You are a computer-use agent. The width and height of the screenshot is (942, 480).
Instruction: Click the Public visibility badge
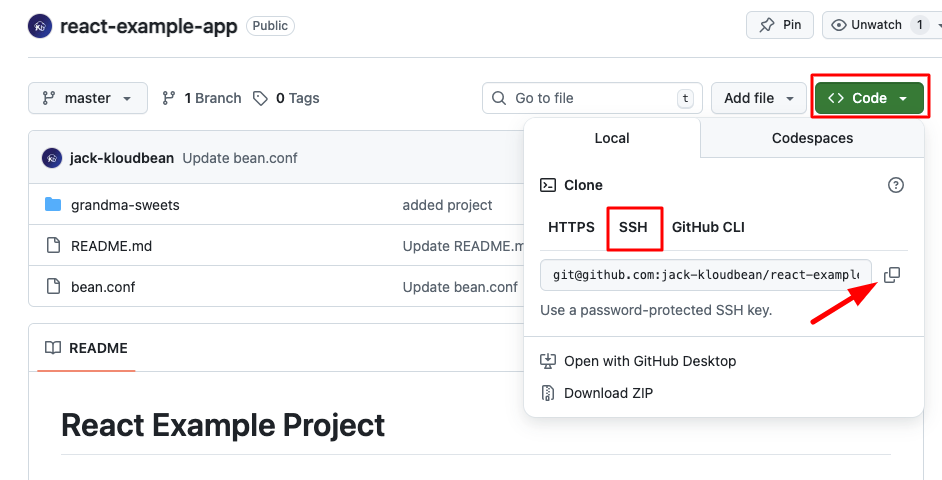pos(270,26)
